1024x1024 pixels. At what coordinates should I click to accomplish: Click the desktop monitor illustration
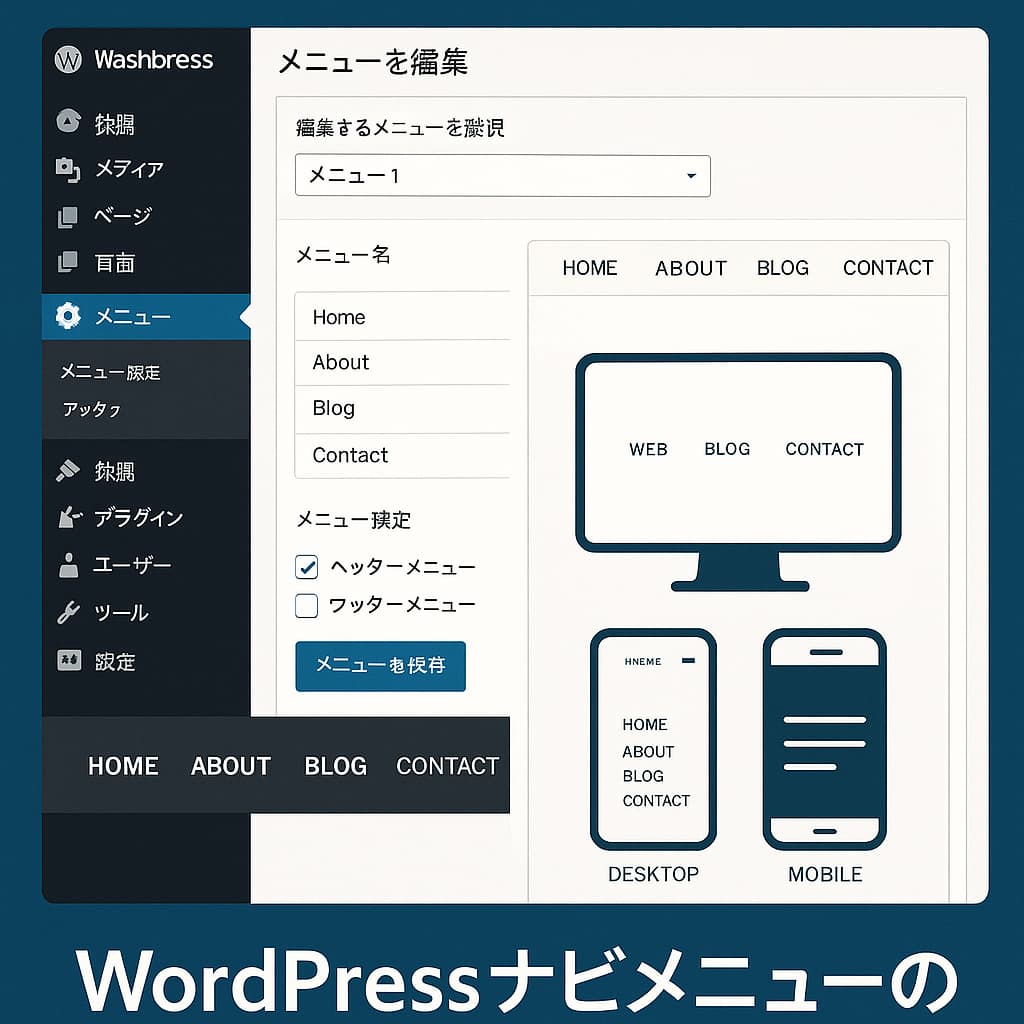pos(738,472)
